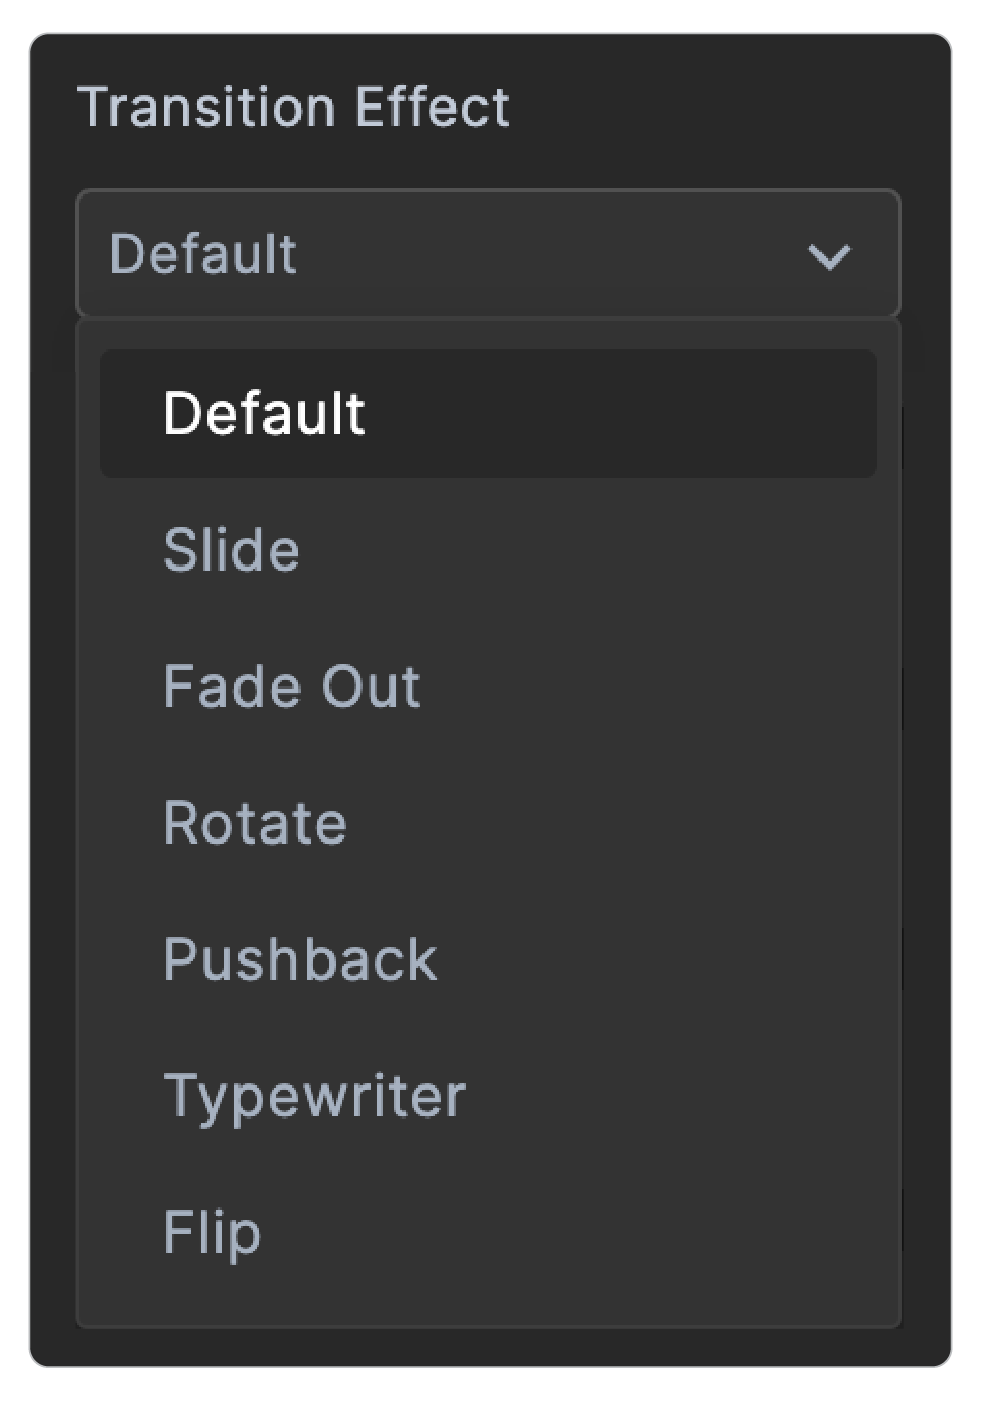Choose the Typewriter transition effect
The image size is (981, 1401).
[x=314, y=1096]
